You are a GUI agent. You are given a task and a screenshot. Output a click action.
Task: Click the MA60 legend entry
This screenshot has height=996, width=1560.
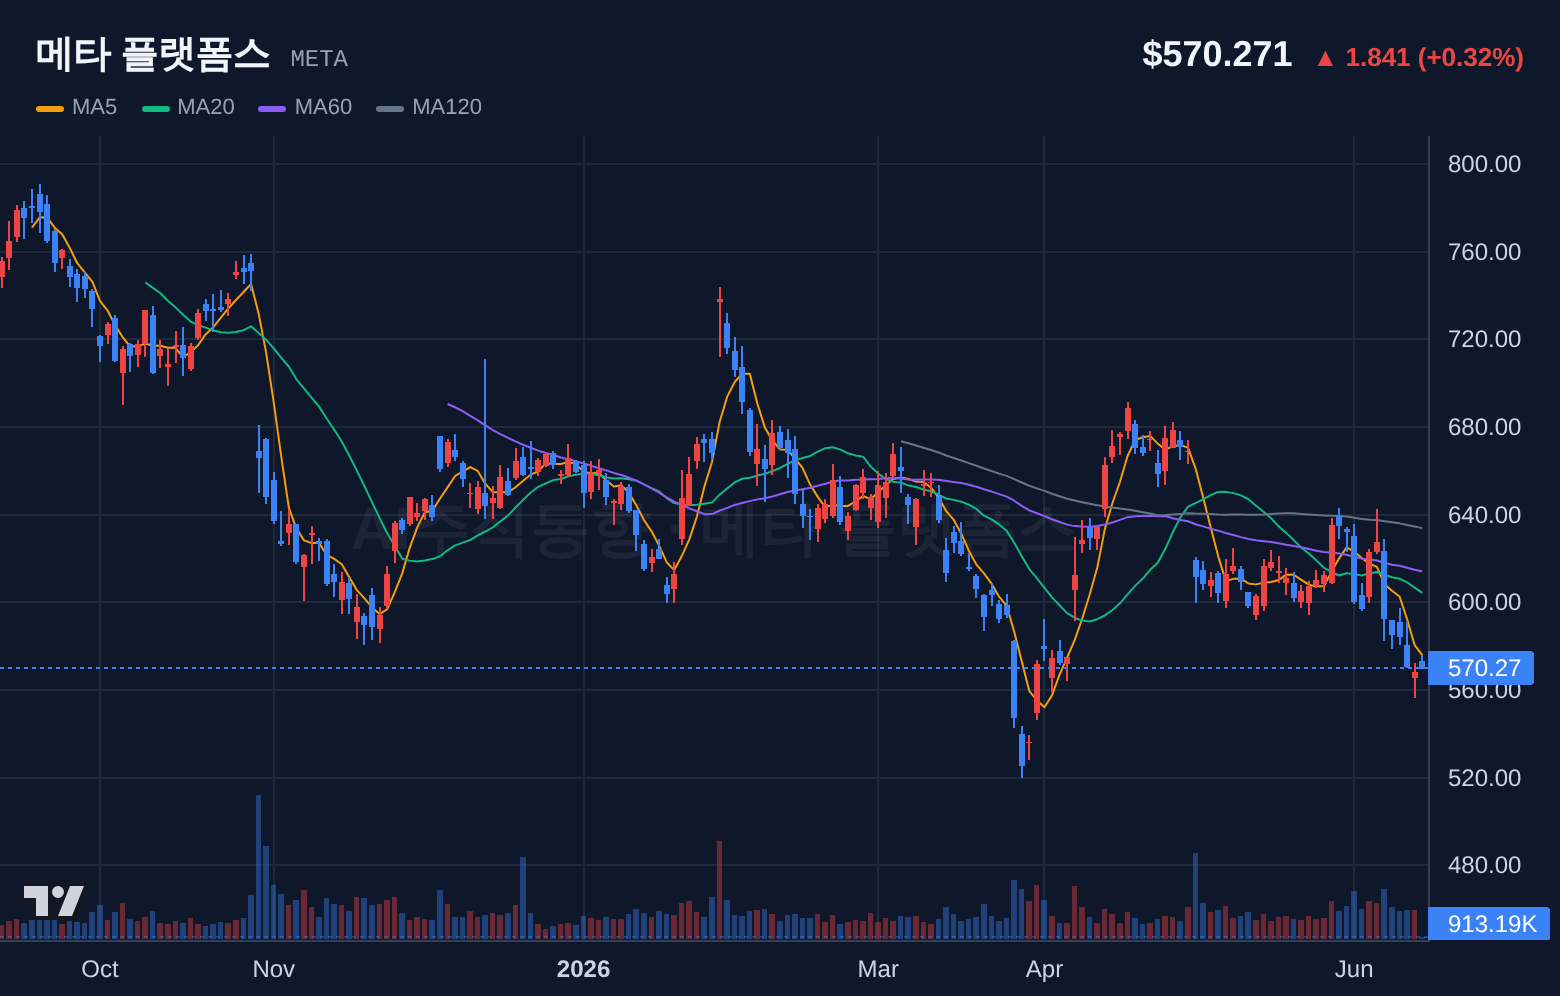coord(305,107)
